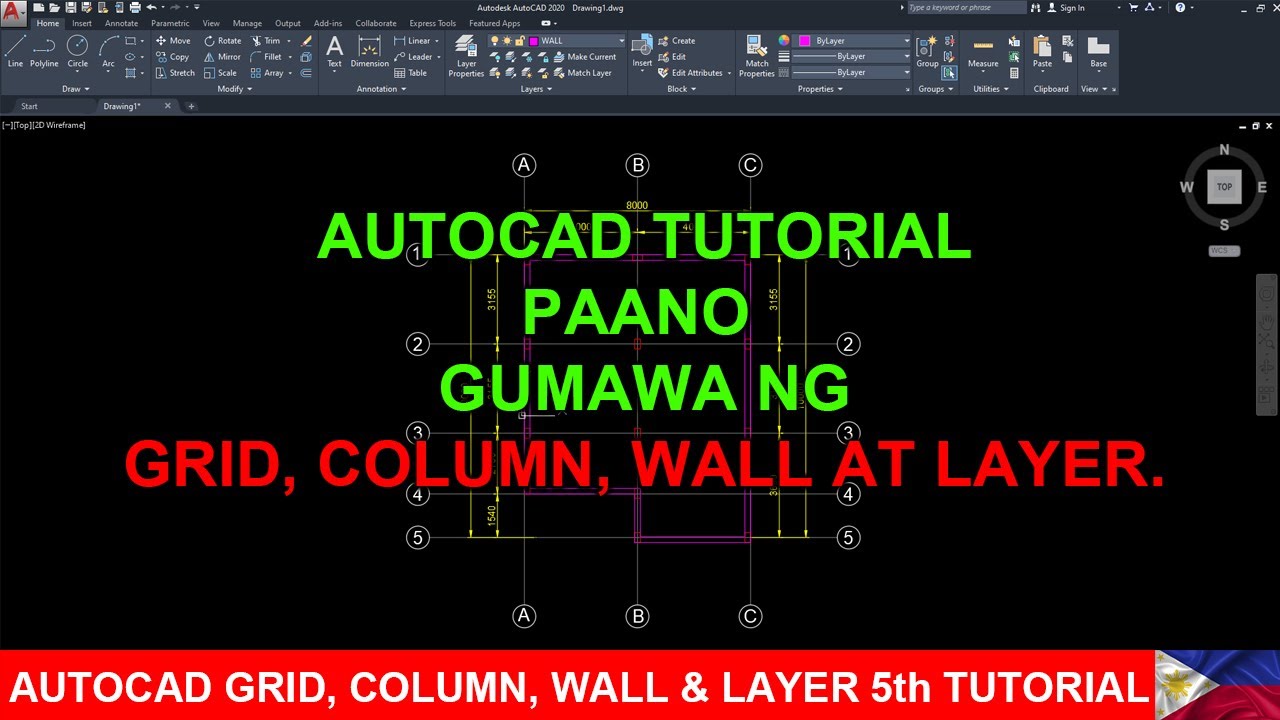Activate the Scale command
Screen dimensions: 1280x720
[x=220, y=73]
